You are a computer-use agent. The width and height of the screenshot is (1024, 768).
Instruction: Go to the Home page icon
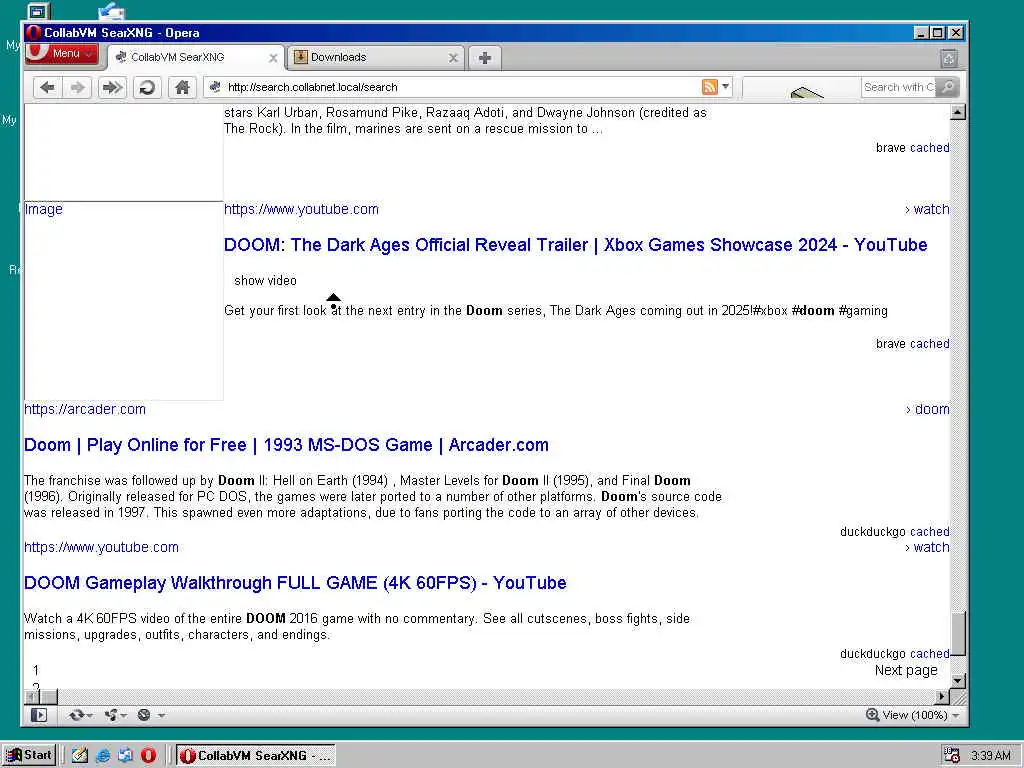click(x=182, y=87)
